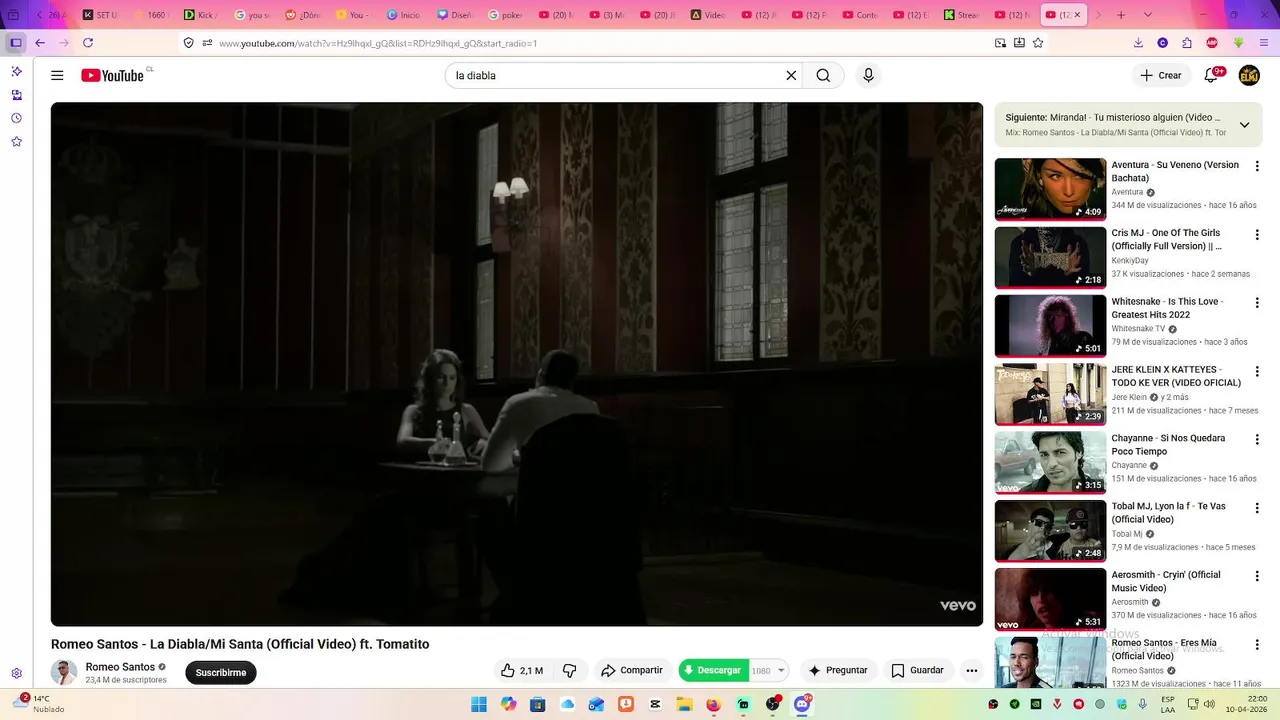This screenshot has height=720, width=1280.
Task: Open JERE KLEIN X KATTEYES thumbnail
Action: click(1050, 394)
